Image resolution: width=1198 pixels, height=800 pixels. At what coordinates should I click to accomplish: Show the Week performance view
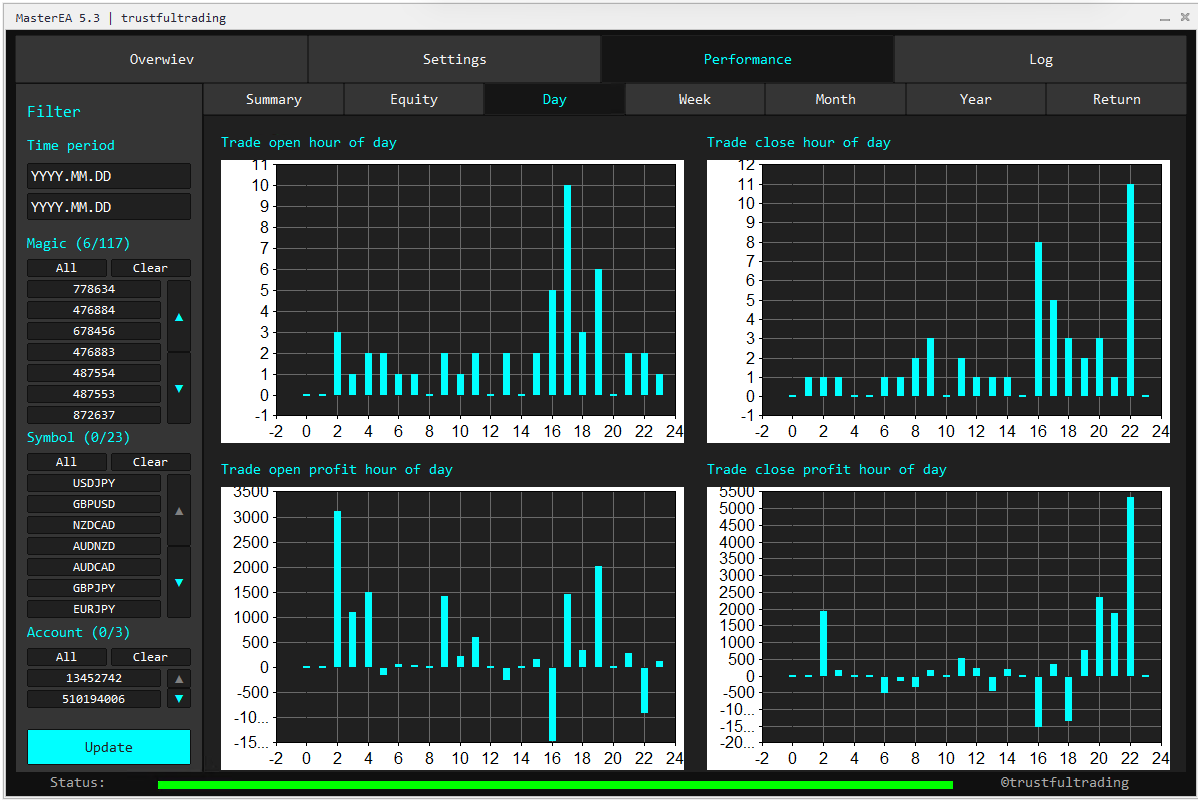(694, 99)
